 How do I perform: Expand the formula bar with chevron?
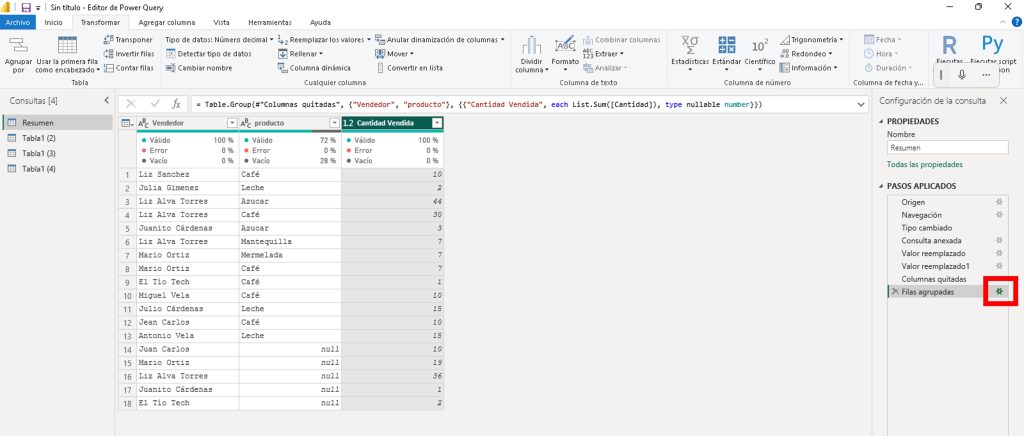tap(861, 103)
